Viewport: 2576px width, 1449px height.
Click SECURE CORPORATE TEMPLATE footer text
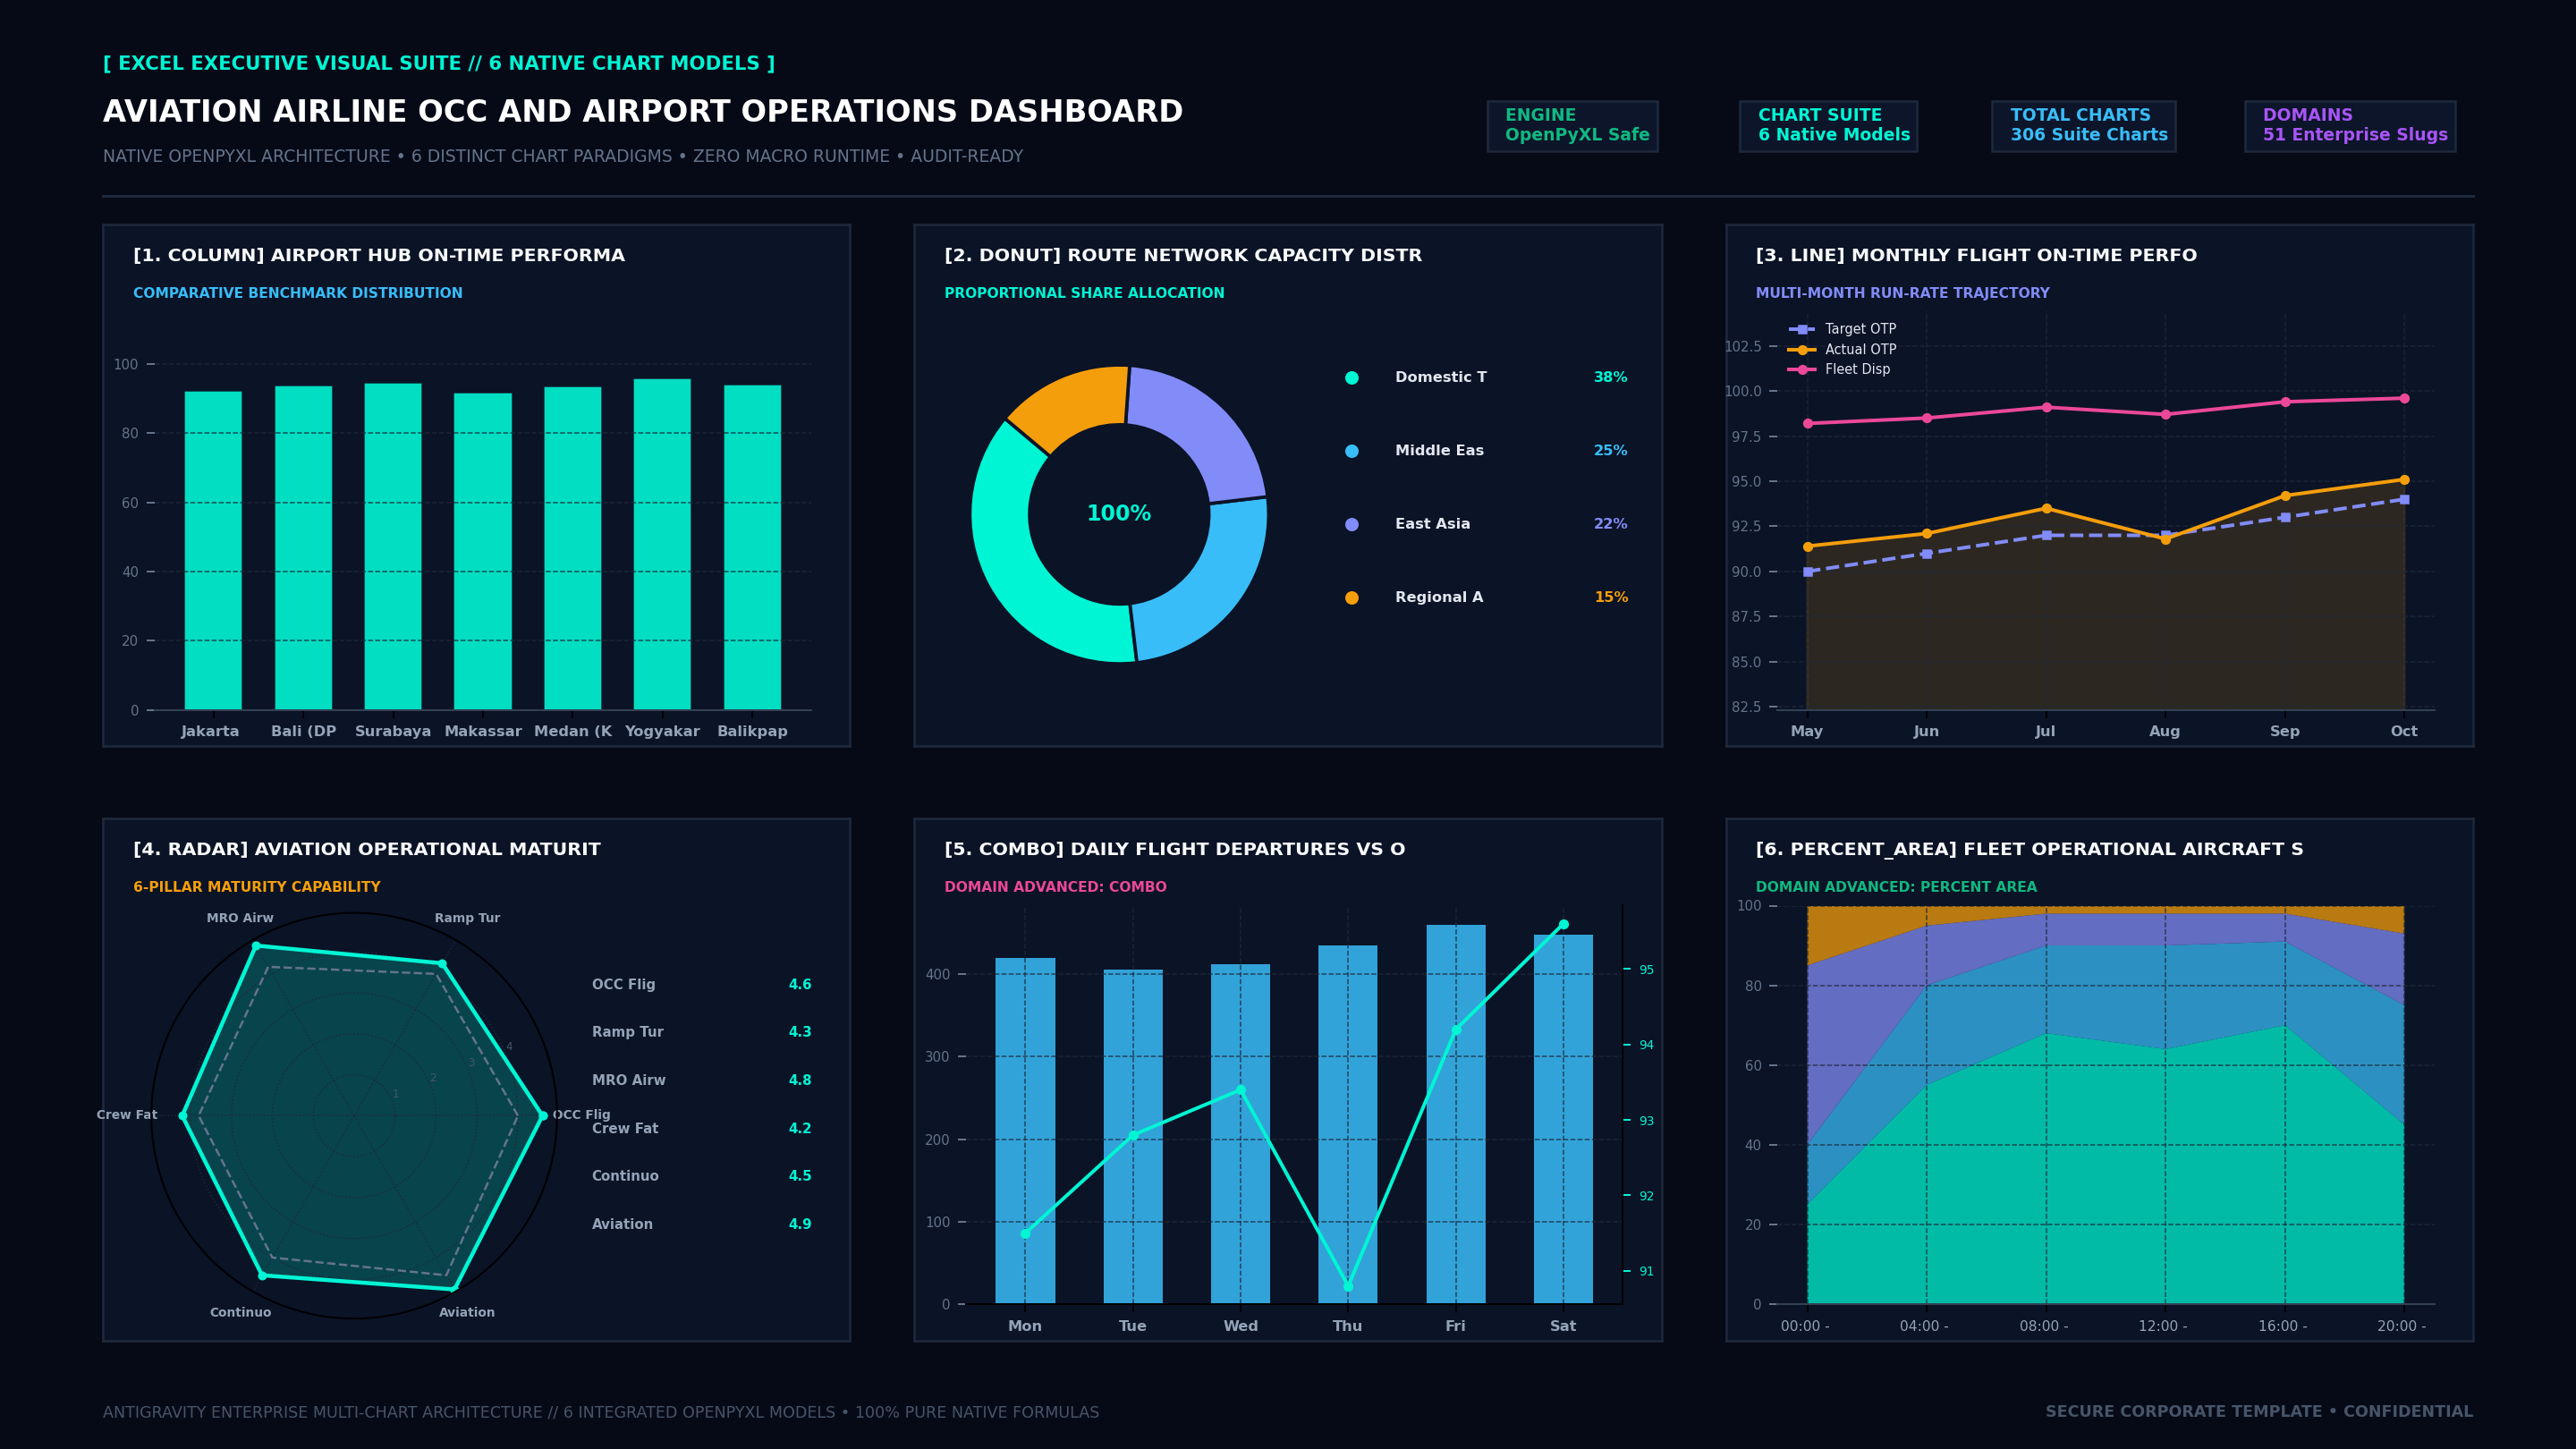[x=2259, y=1412]
